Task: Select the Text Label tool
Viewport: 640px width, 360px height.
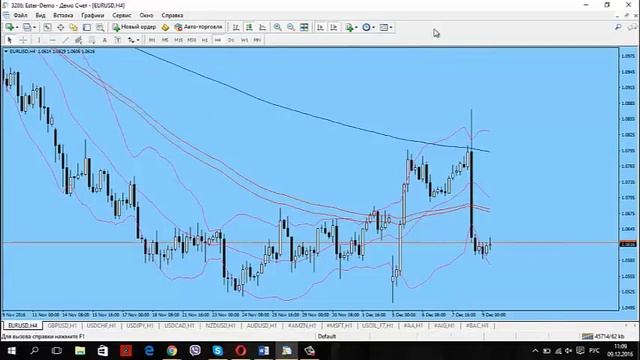Action: click(x=118, y=40)
